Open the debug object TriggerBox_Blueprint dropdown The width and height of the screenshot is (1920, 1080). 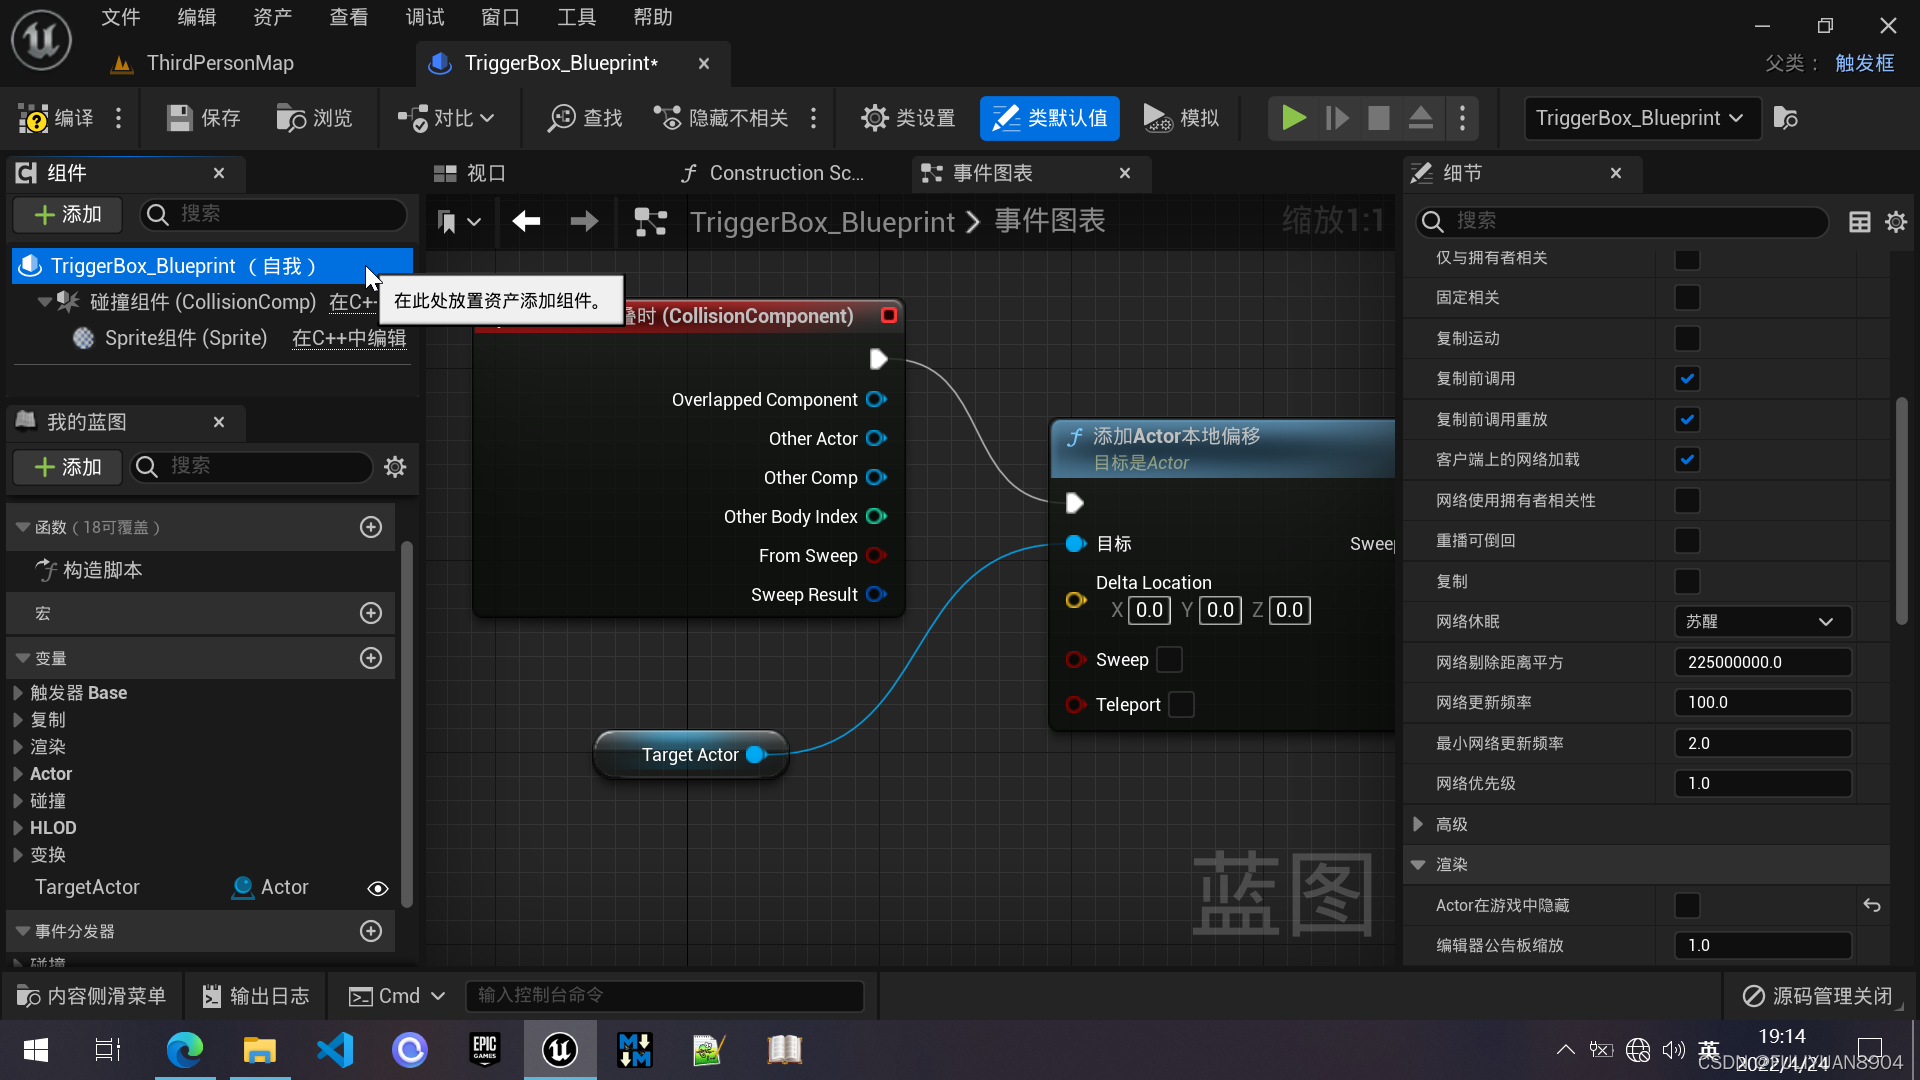pos(1640,118)
